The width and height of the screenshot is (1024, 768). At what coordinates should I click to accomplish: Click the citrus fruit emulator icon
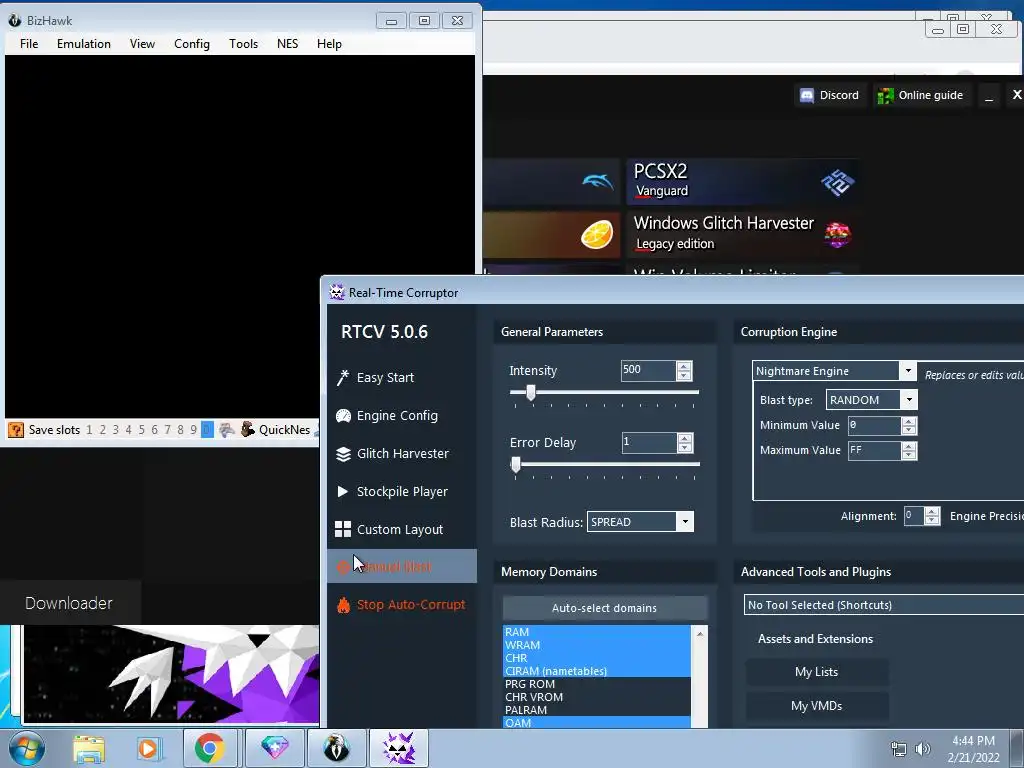click(597, 234)
